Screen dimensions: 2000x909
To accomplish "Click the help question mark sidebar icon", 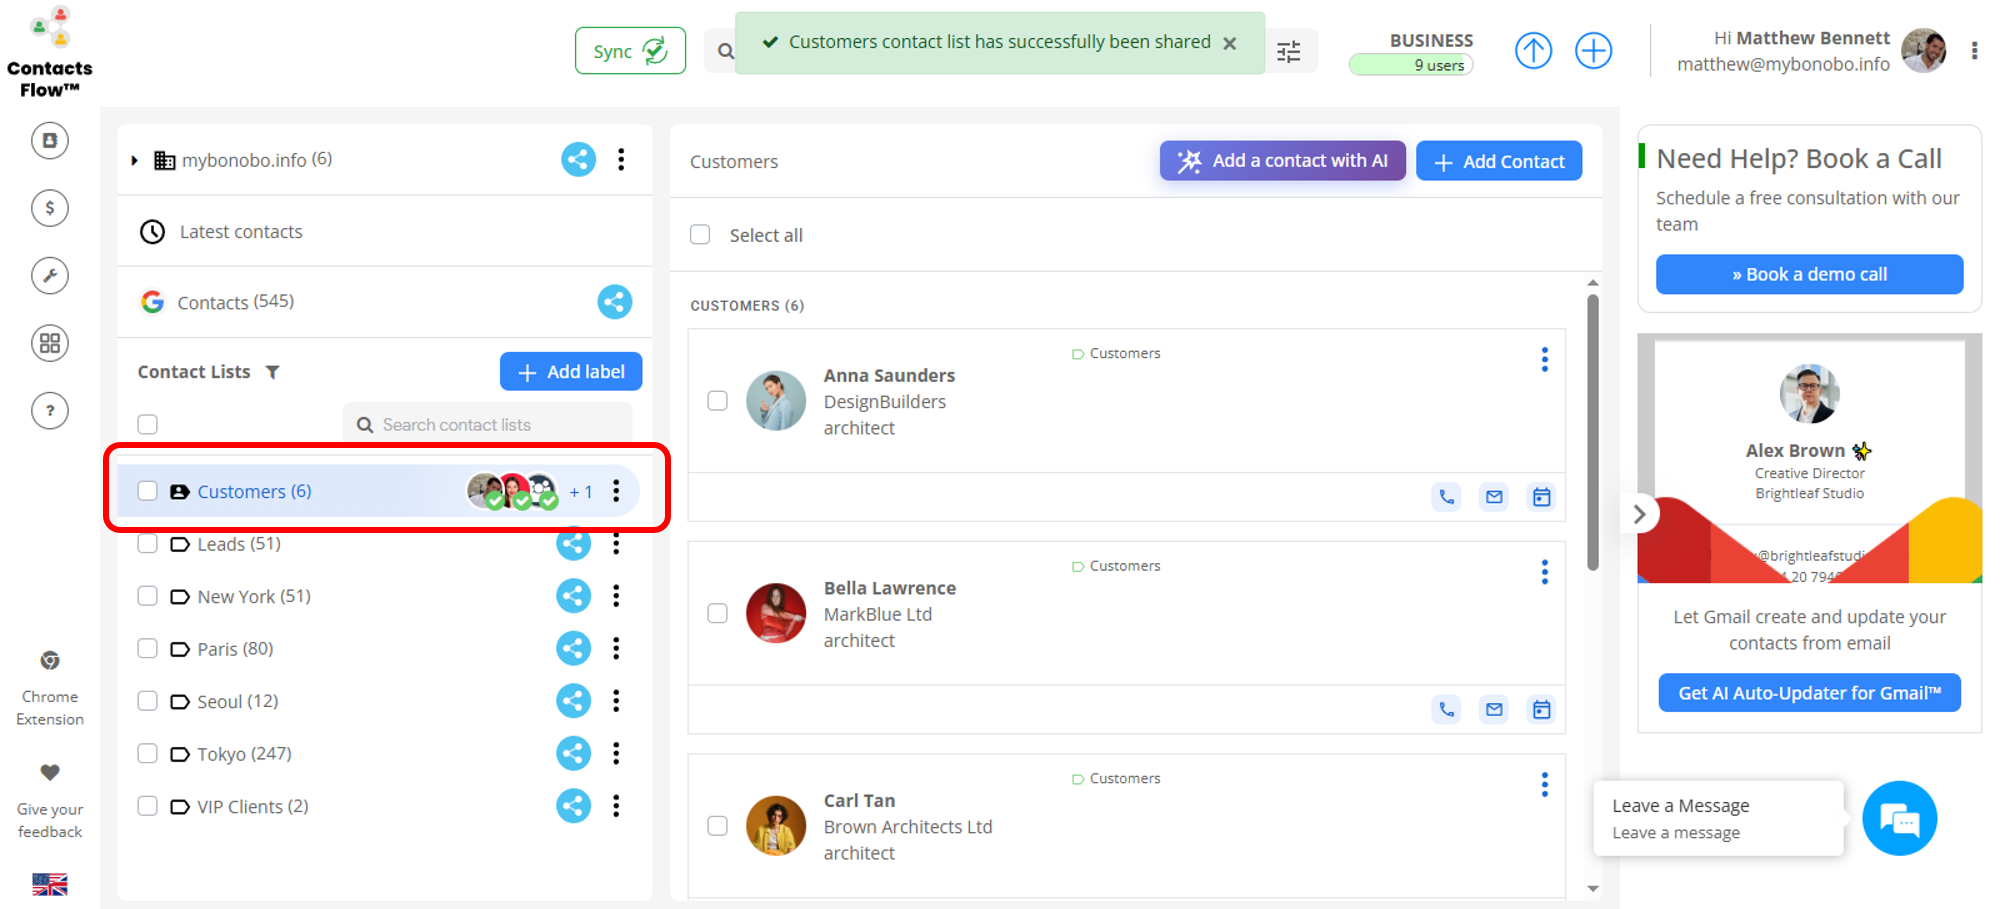I will [50, 411].
